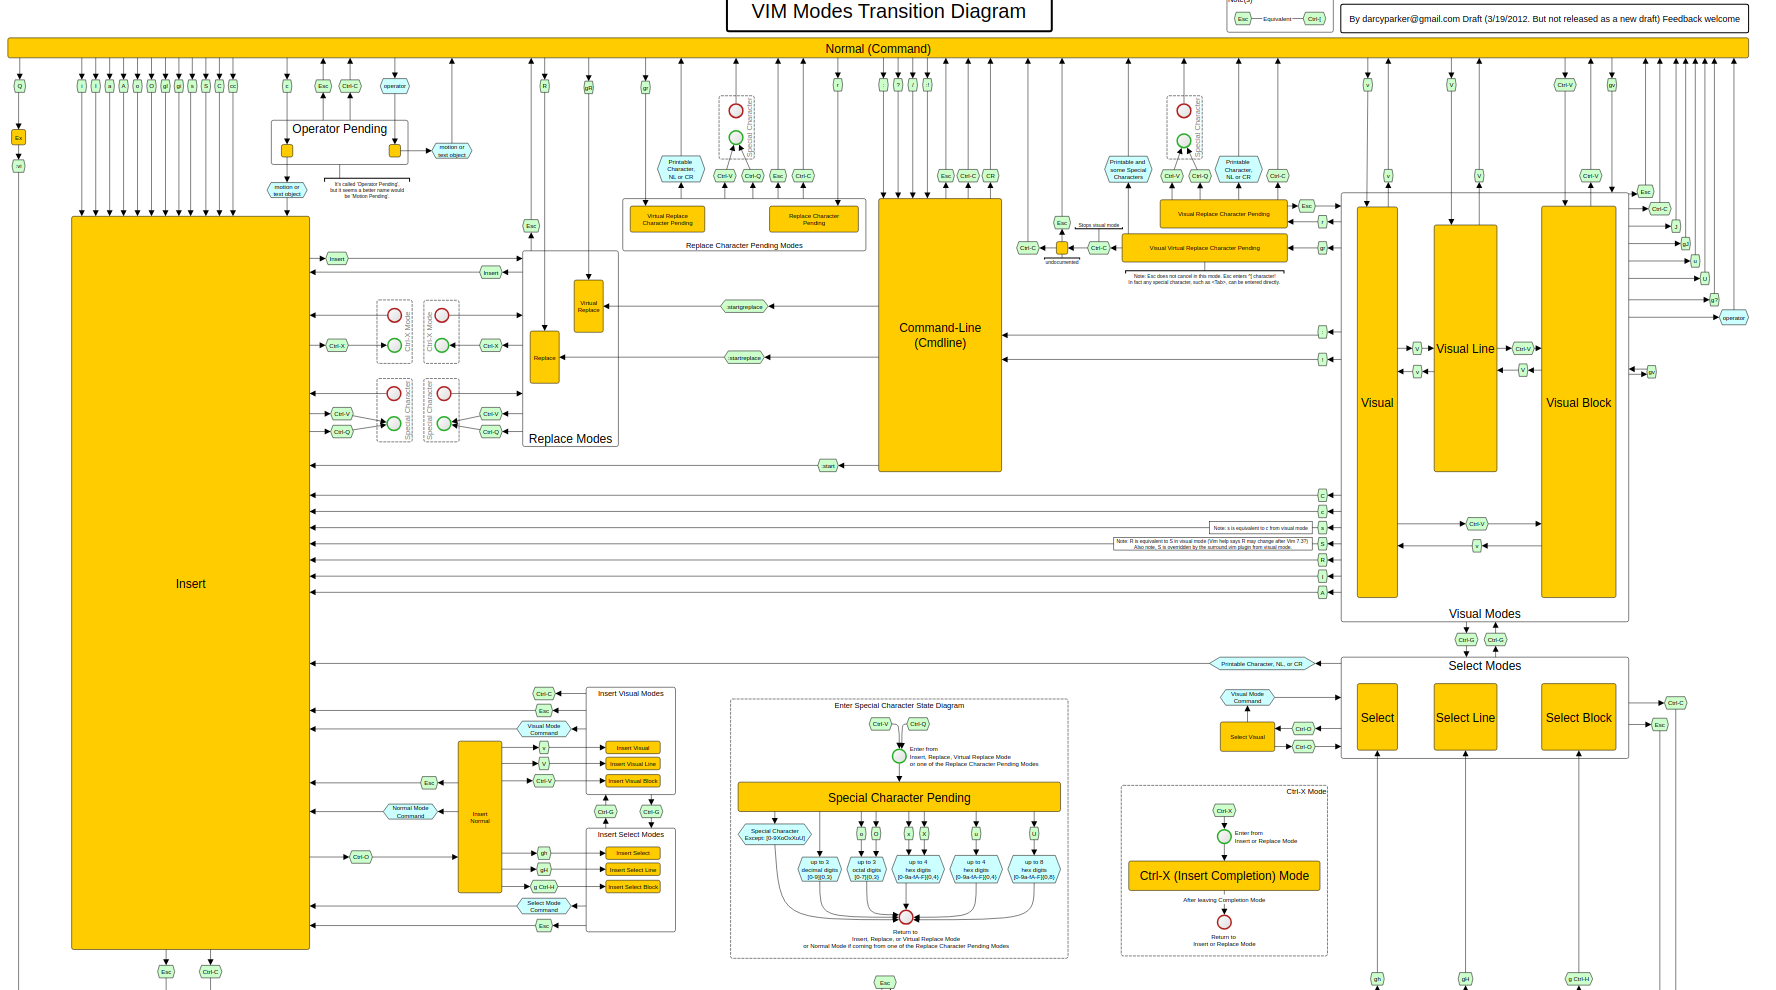Click the g Ctrl-H node below Select Block
The height and width of the screenshot is (990, 1776).
click(x=1578, y=979)
